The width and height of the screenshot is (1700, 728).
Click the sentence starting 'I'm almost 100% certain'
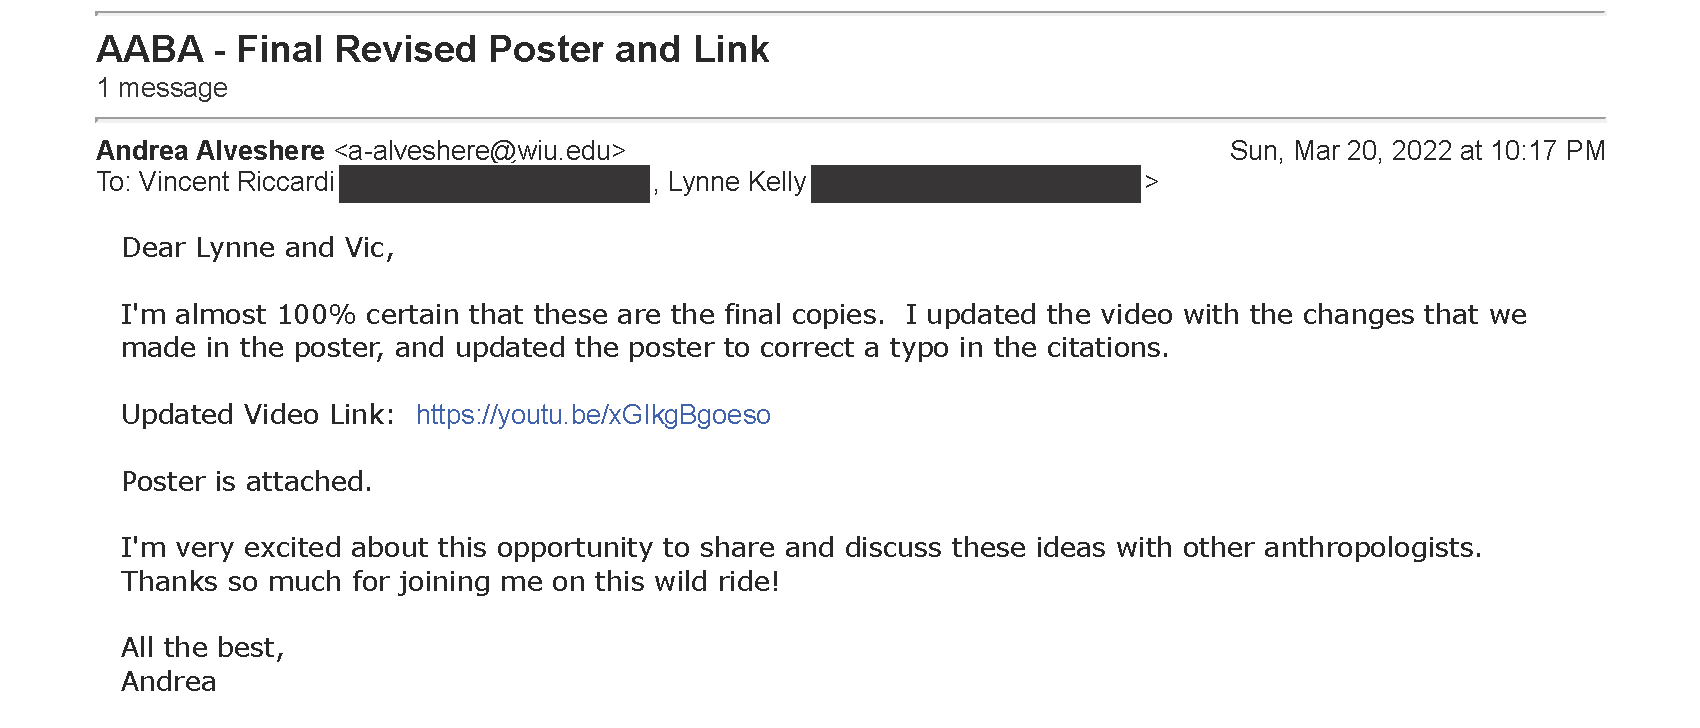pyautogui.click(x=503, y=315)
